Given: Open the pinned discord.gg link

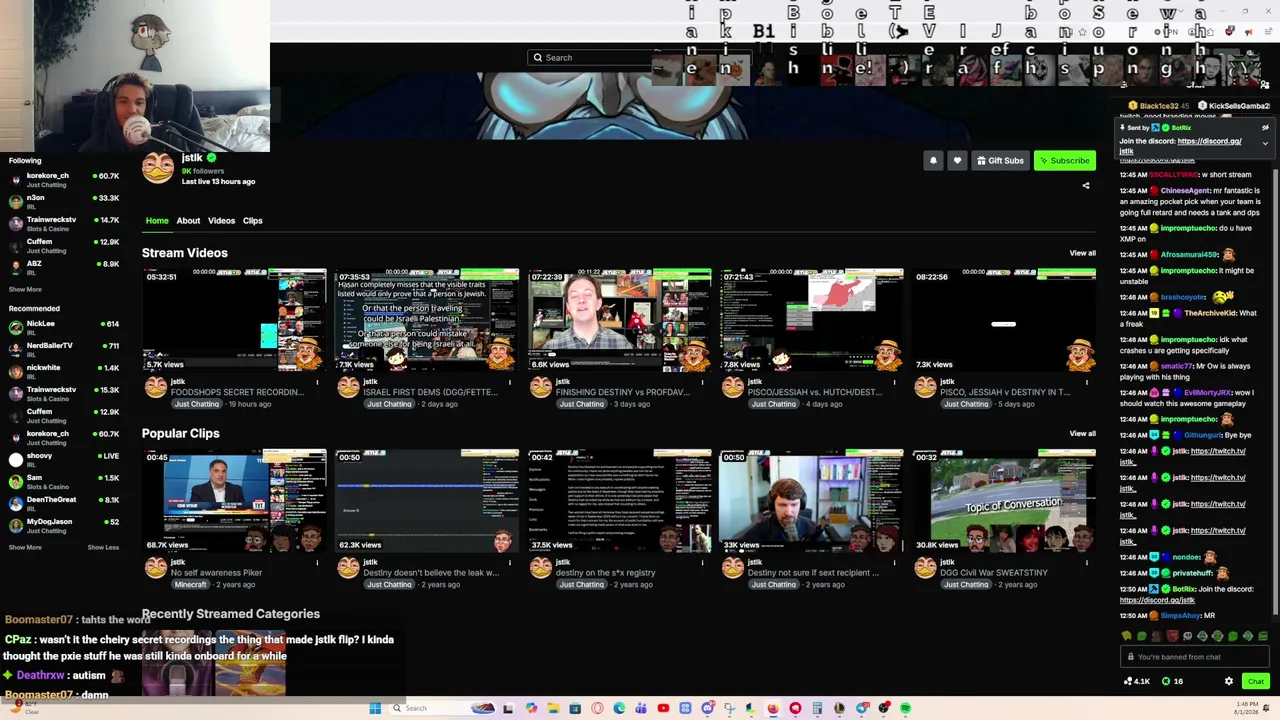Looking at the screenshot, I should click(1209, 141).
